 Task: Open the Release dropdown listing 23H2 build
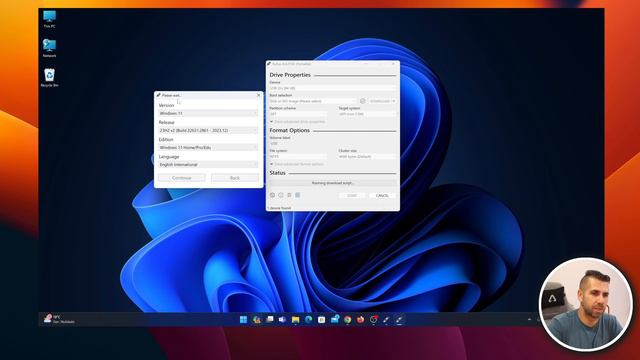pos(208,131)
